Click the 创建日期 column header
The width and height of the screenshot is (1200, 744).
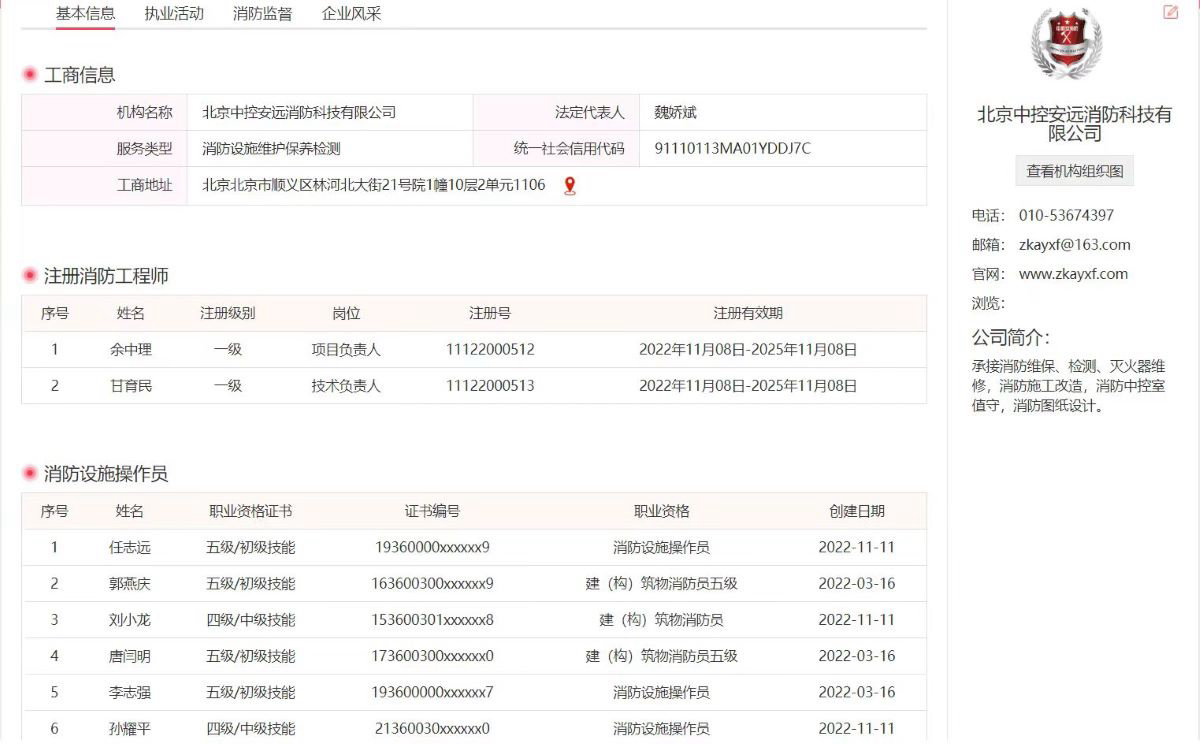point(857,512)
